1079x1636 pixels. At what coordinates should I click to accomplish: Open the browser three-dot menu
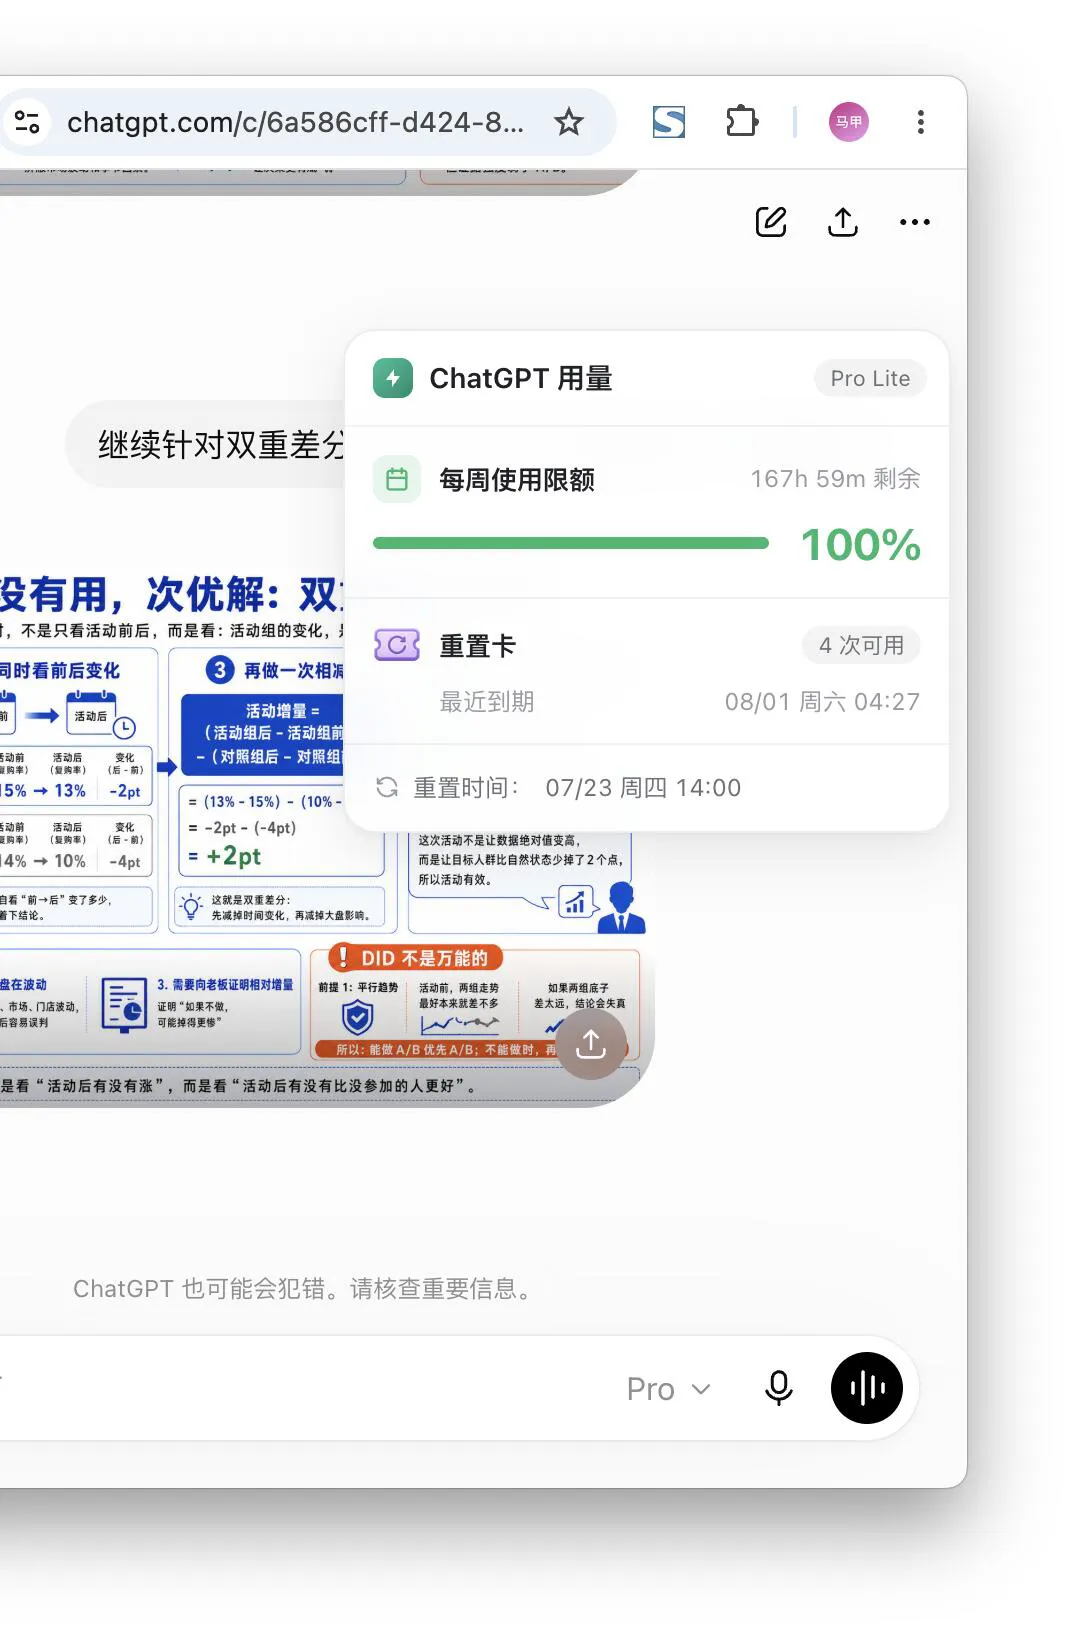(920, 122)
